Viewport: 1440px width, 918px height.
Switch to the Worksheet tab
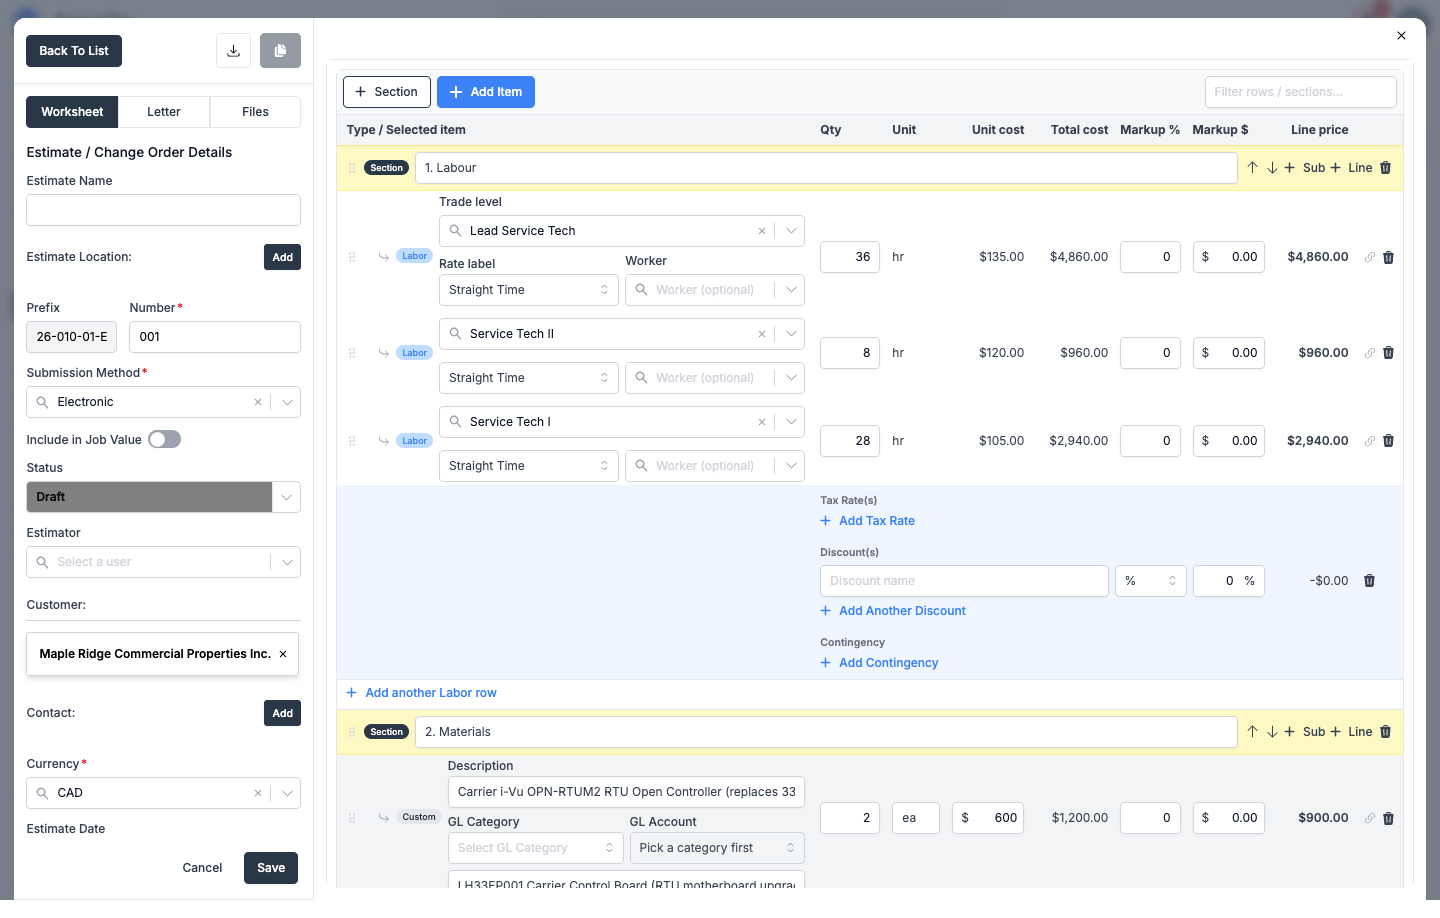(x=72, y=112)
